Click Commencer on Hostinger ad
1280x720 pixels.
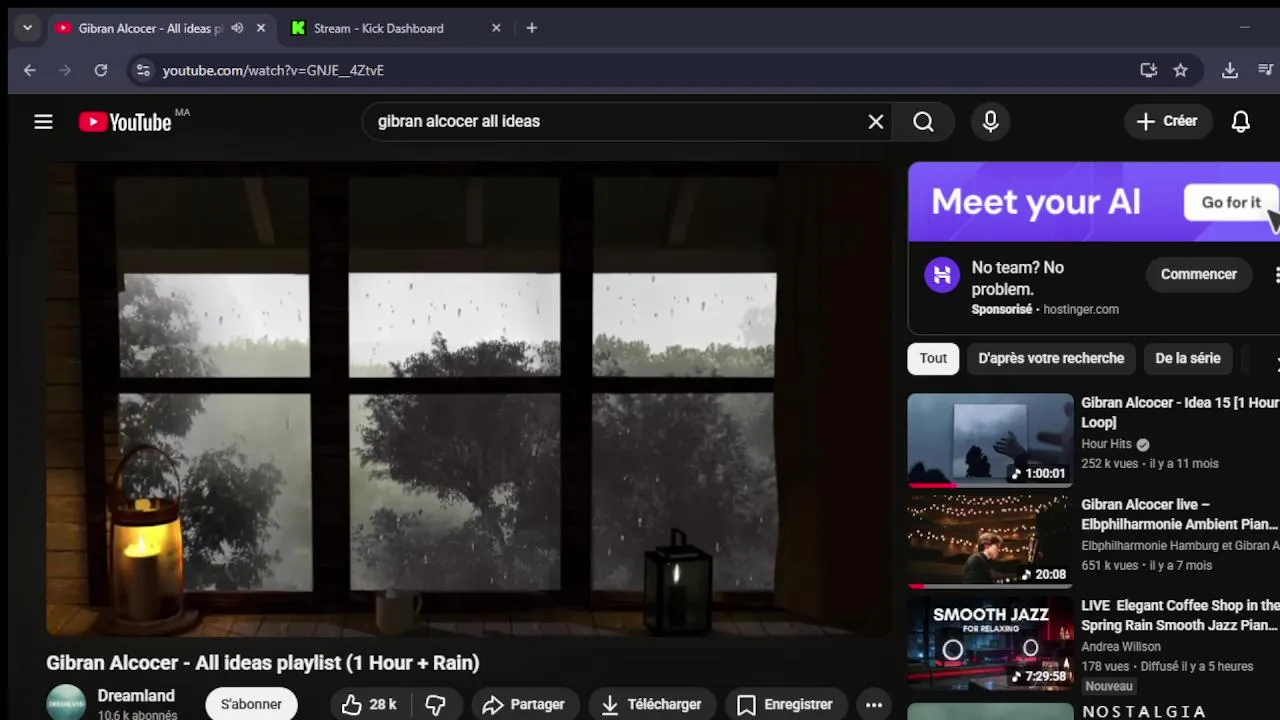1198,274
